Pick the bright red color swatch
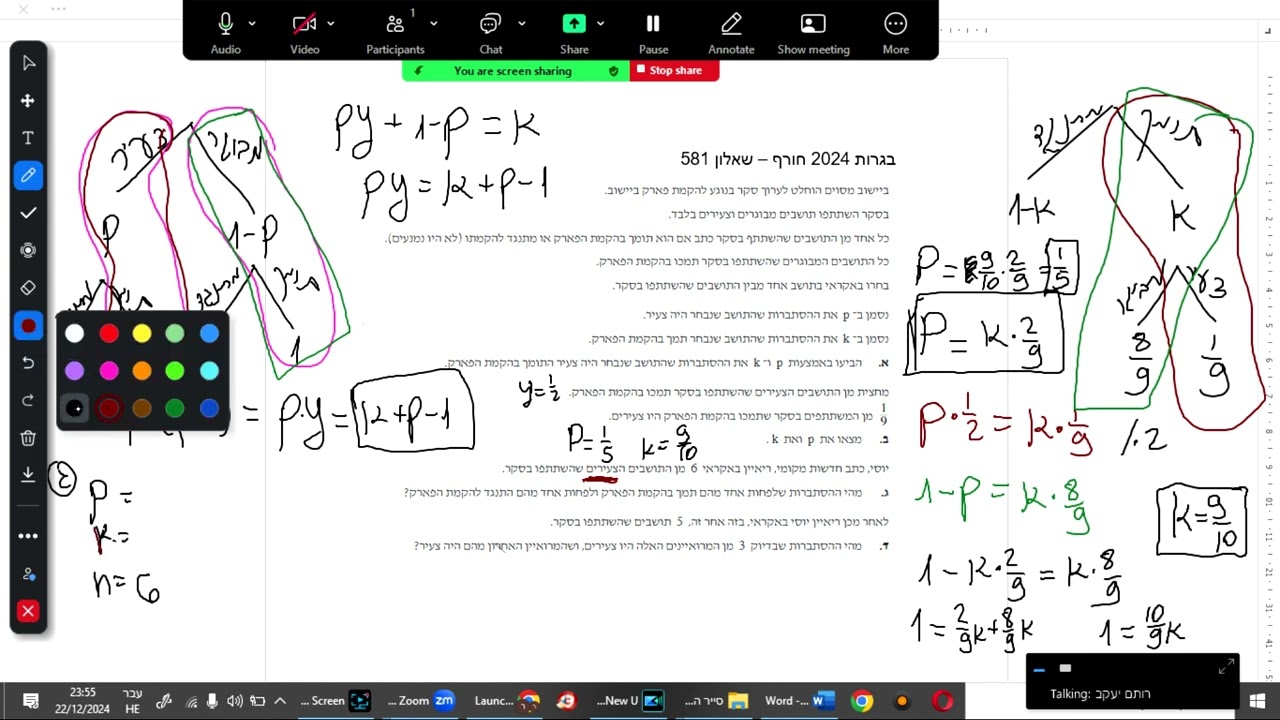1280x720 pixels. click(x=109, y=334)
